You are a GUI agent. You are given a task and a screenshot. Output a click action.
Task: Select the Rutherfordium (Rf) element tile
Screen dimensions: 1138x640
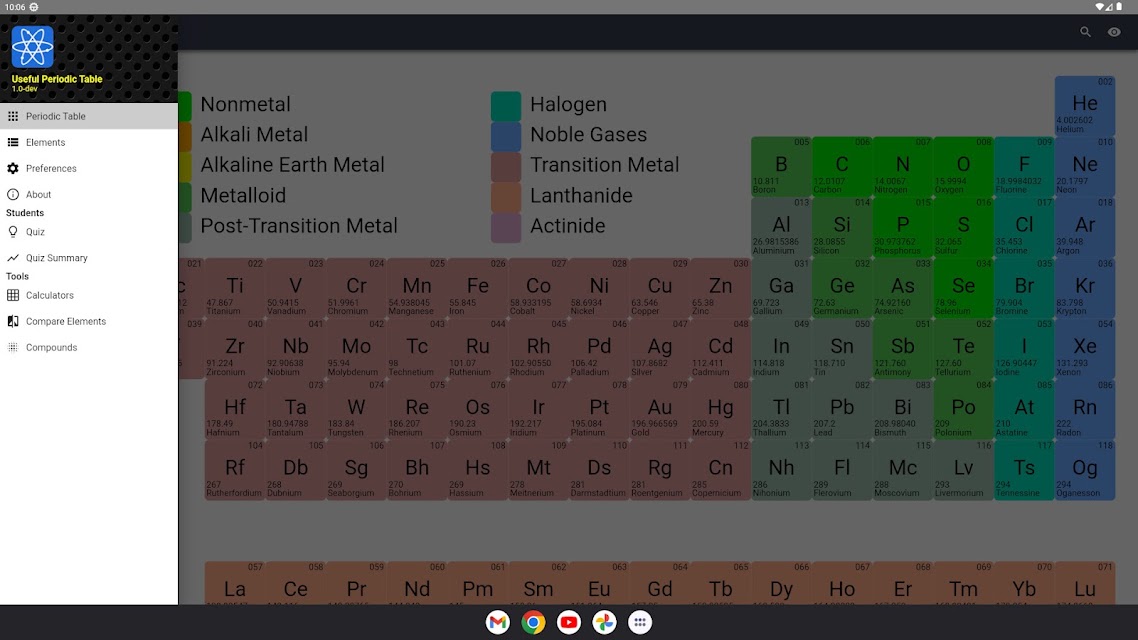tap(234, 470)
